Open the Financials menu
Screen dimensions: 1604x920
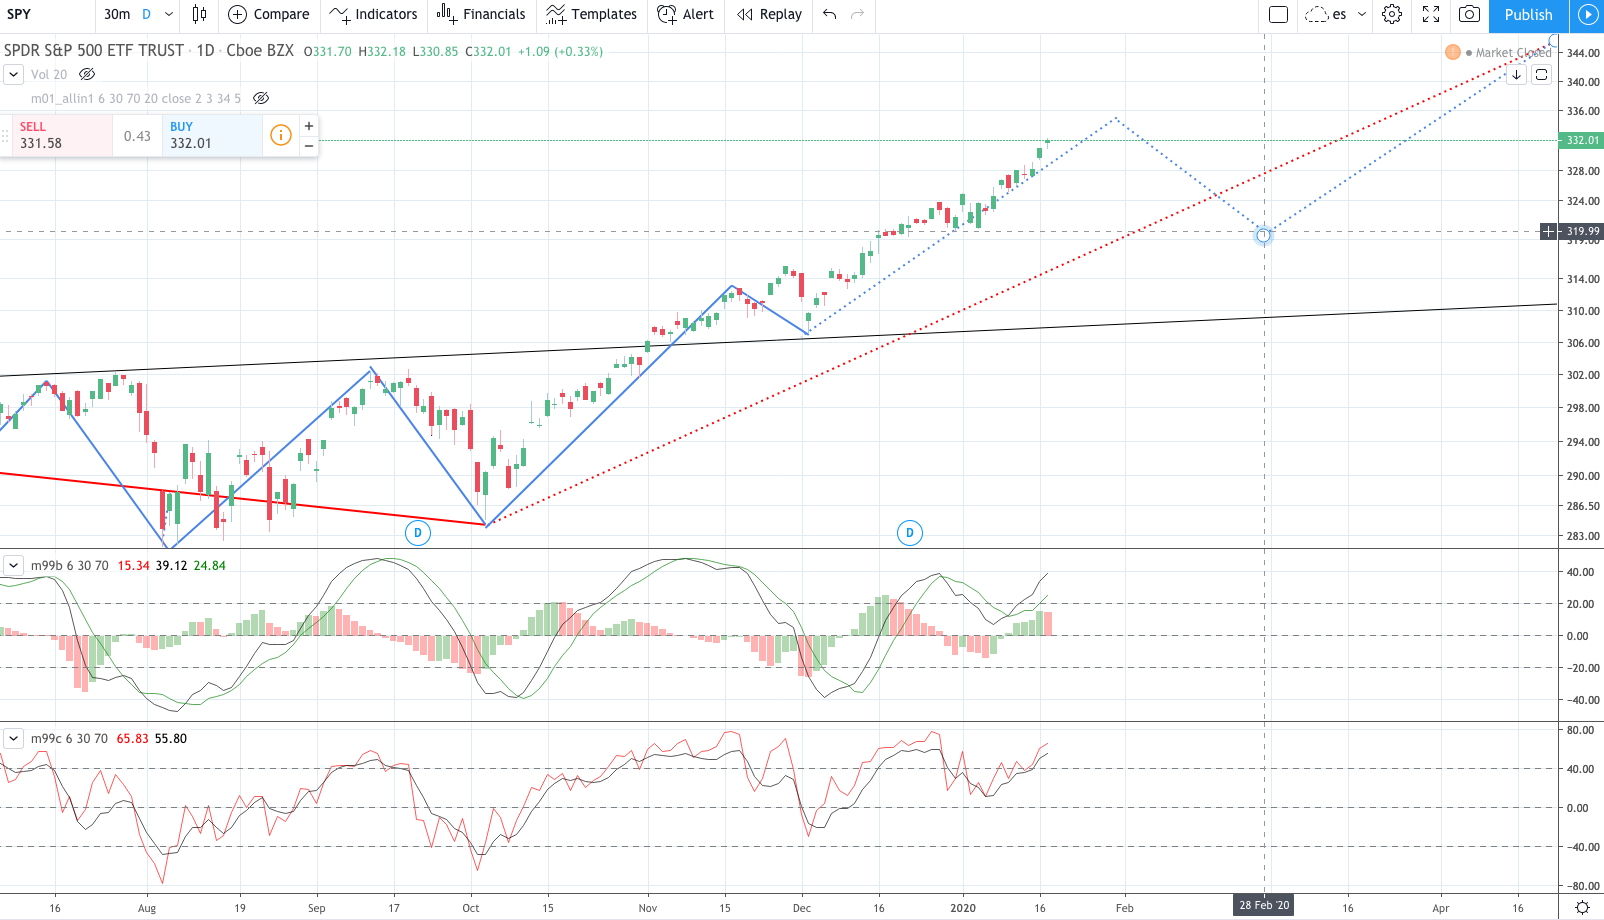pos(481,14)
